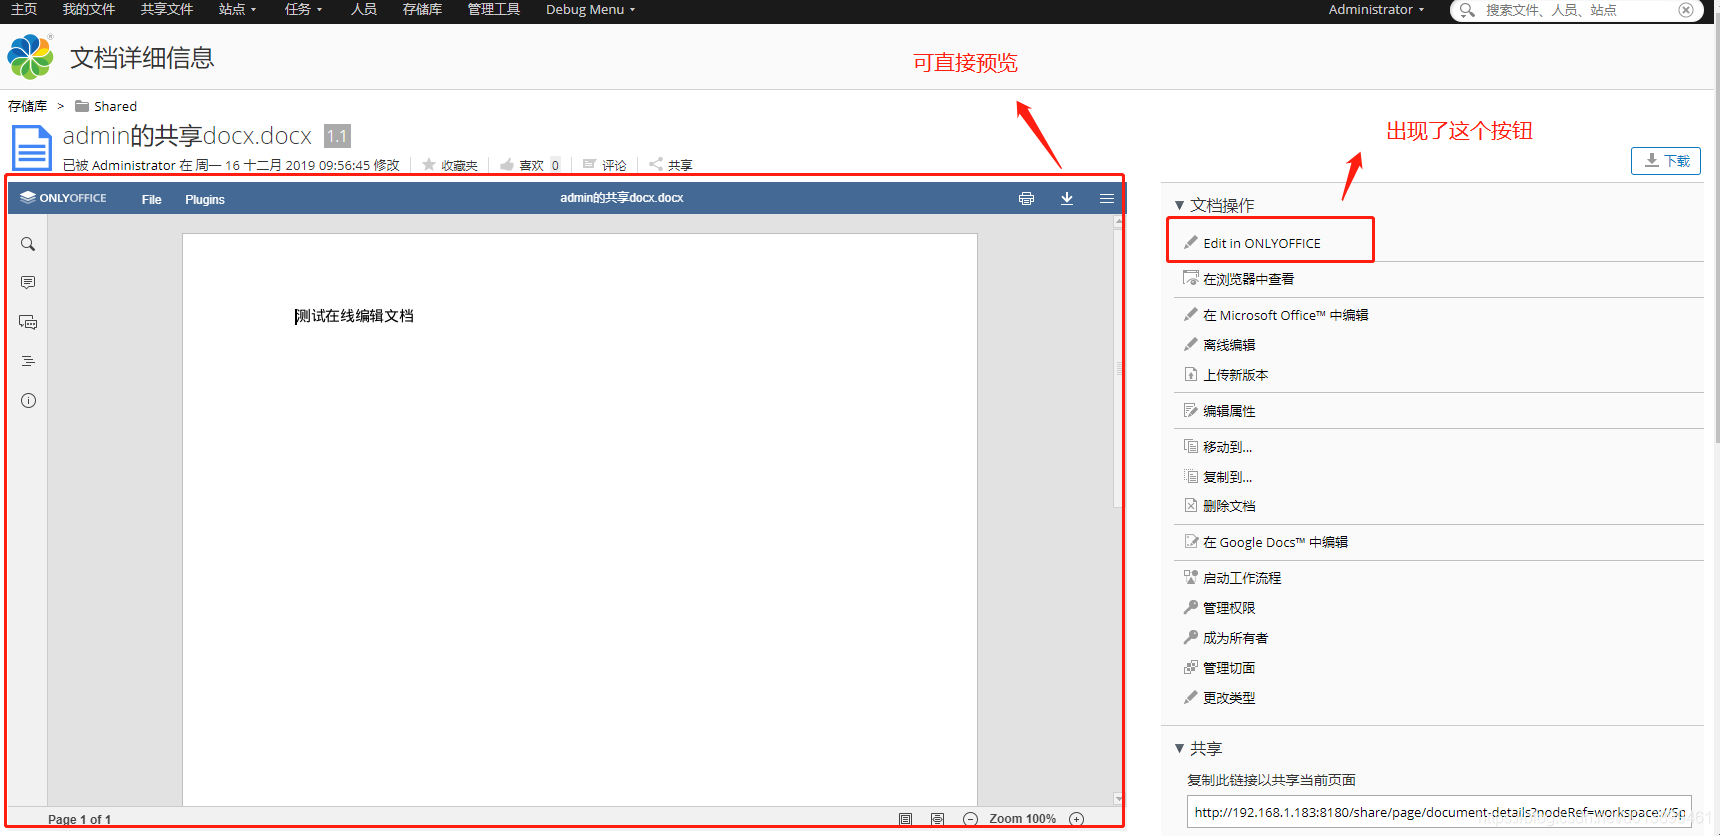This screenshot has width=1720, height=836.
Task: Open the ONLYOFFICE Plugins menu
Action: 205,199
